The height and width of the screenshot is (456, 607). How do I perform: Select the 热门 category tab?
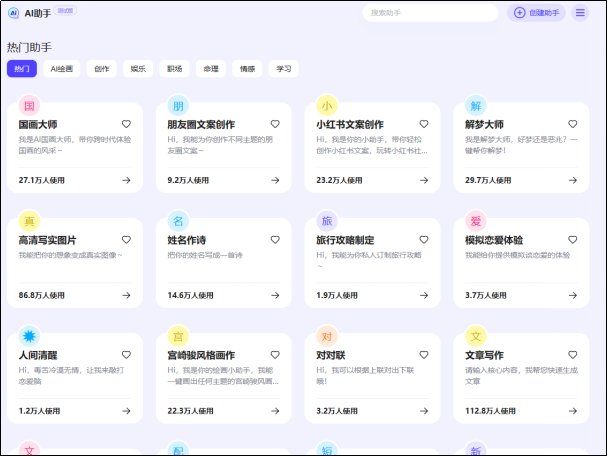coord(22,69)
